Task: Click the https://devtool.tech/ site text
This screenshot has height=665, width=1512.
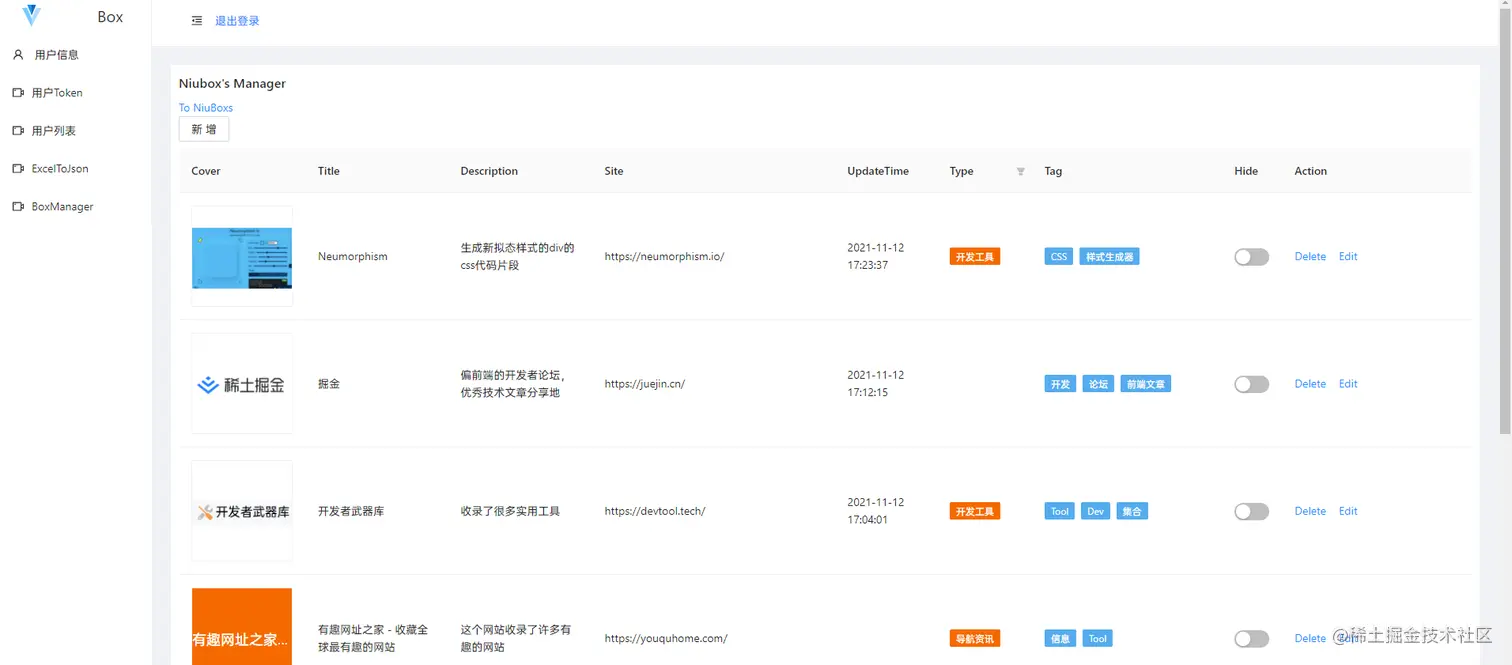Action: (x=654, y=511)
